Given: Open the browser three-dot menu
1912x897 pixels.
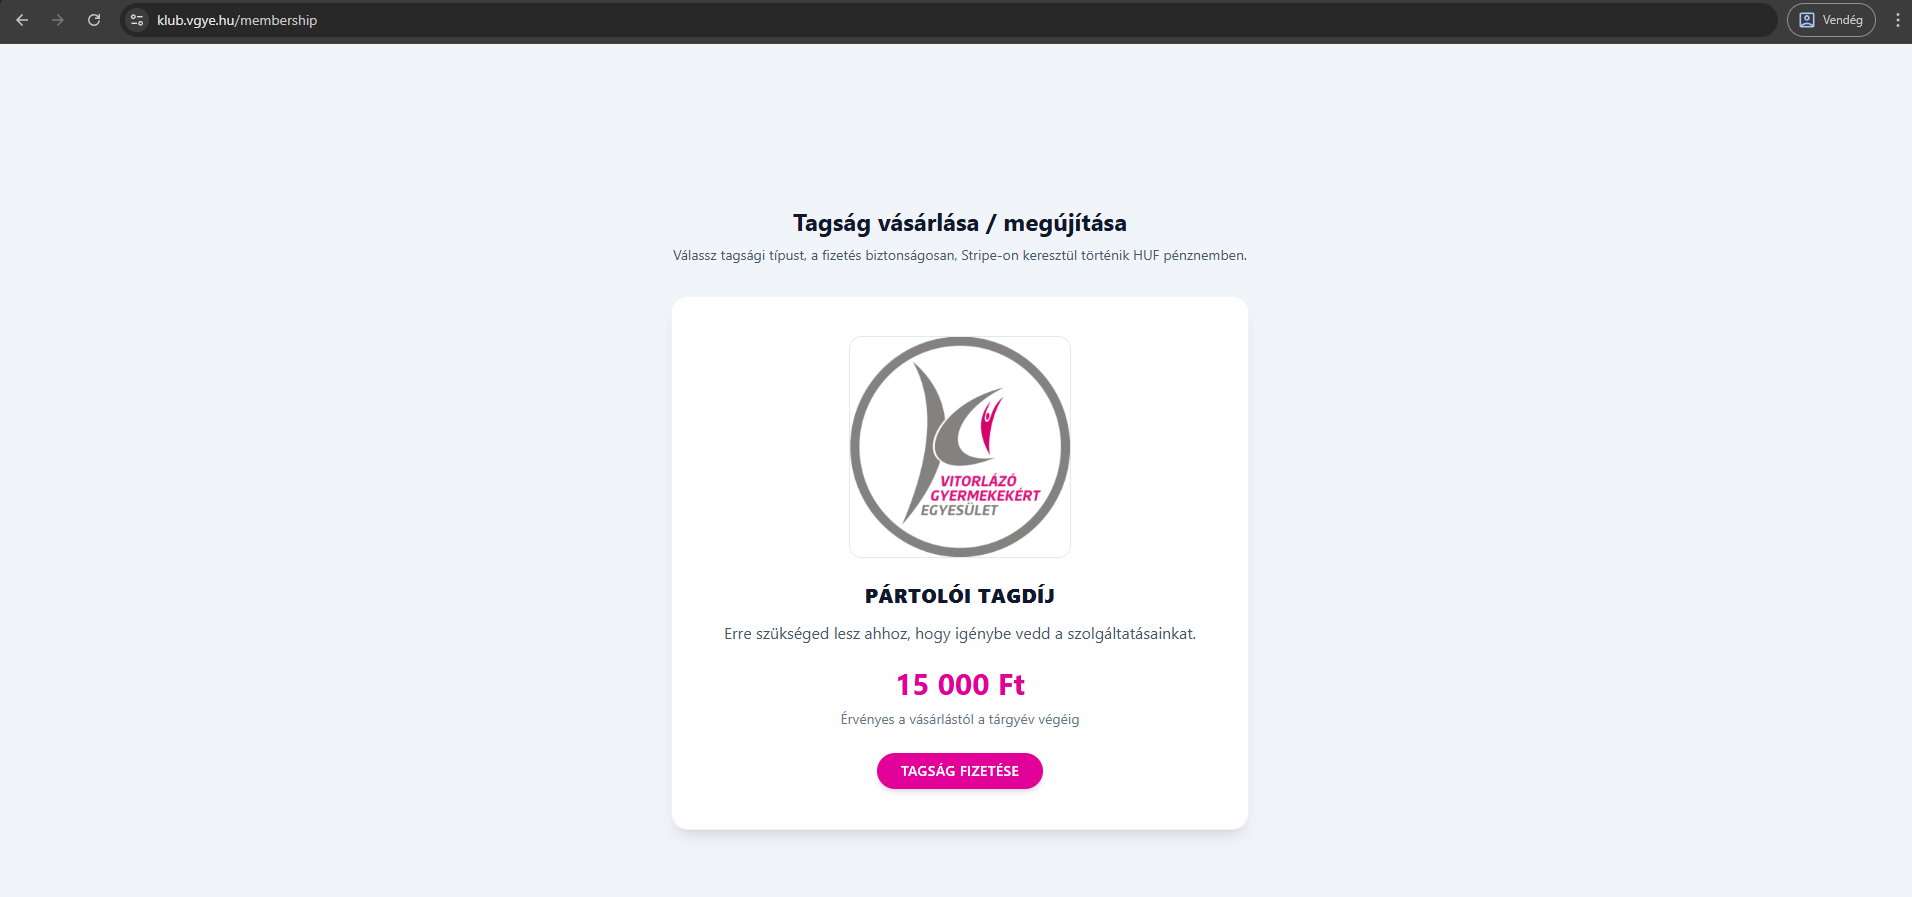Looking at the screenshot, I should 1897,20.
